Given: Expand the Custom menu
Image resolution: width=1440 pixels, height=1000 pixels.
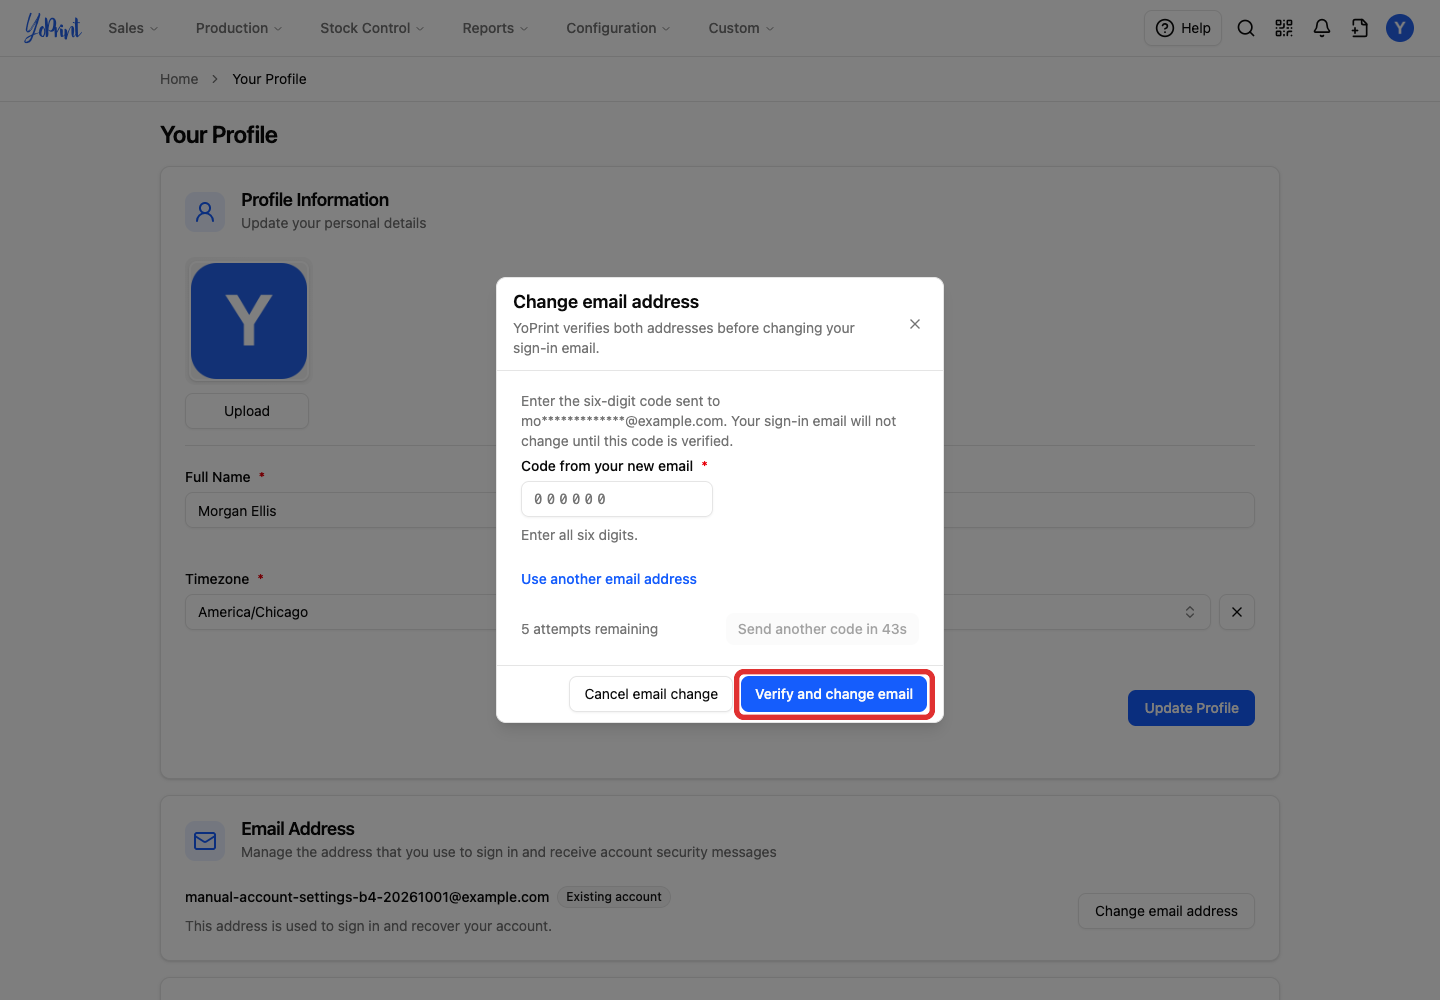Looking at the screenshot, I should tap(741, 28).
